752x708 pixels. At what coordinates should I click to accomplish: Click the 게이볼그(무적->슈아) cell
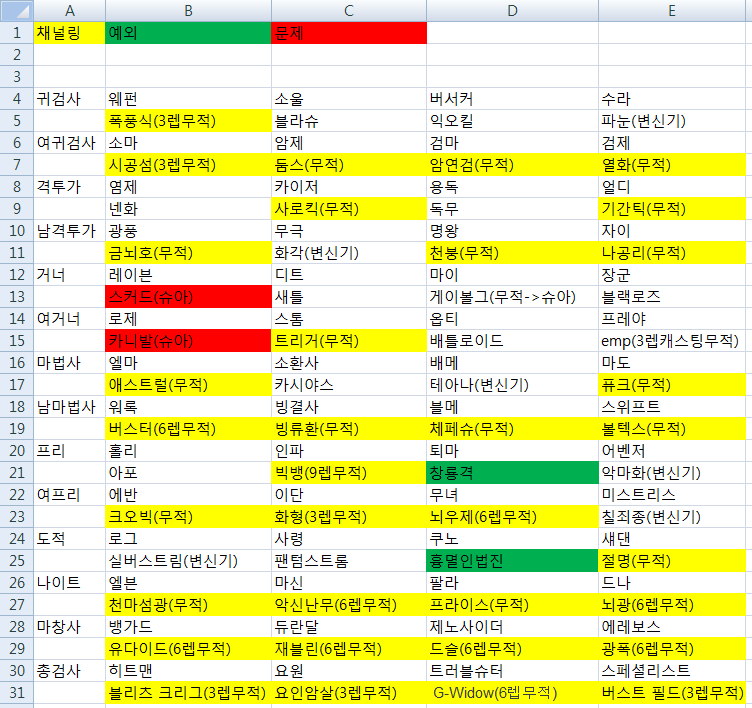coord(512,296)
